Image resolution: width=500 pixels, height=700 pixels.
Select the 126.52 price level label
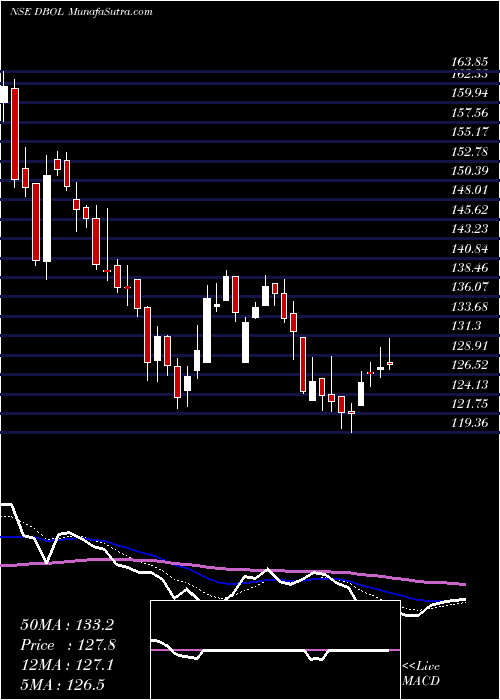pyautogui.click(x=470, y=365)
